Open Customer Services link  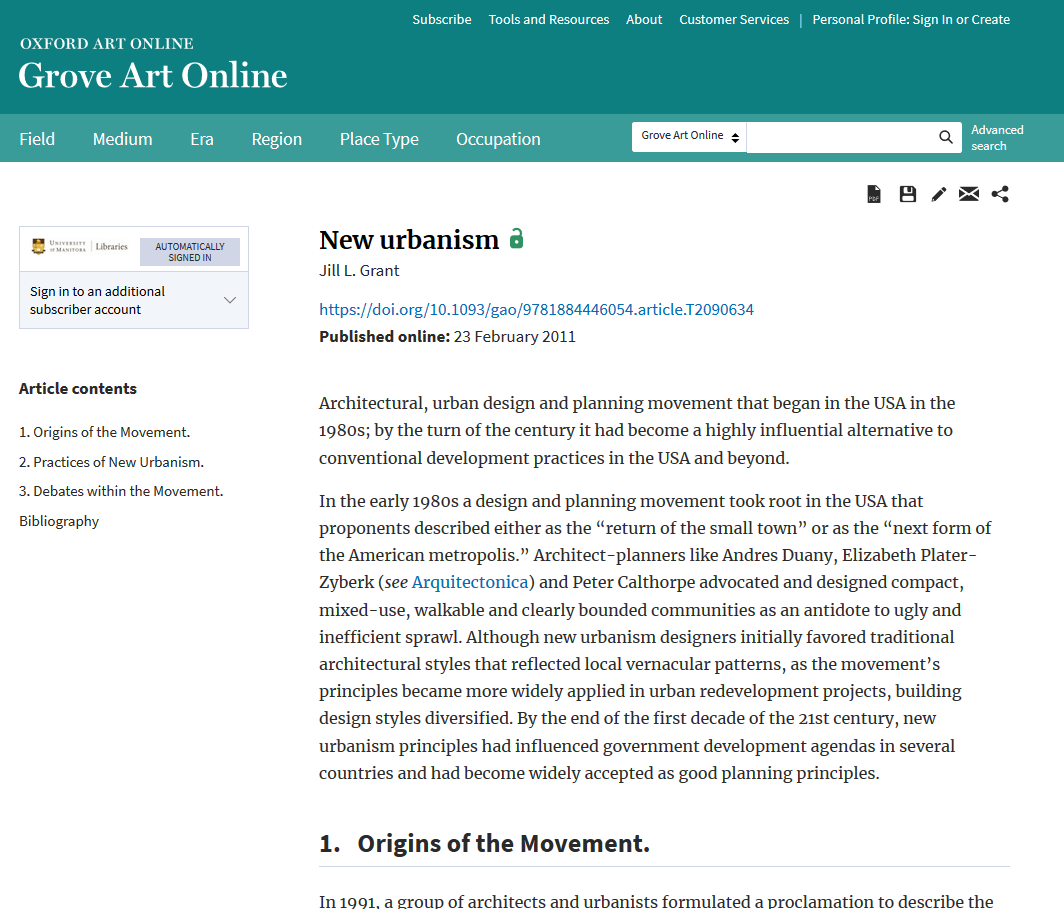click(x=734, y=20)
